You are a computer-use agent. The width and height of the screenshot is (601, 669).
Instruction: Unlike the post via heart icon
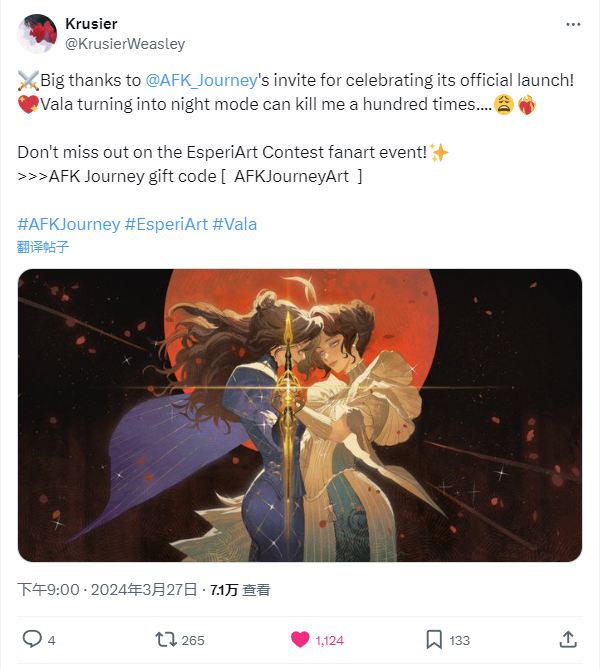click(x=300, y=640)
